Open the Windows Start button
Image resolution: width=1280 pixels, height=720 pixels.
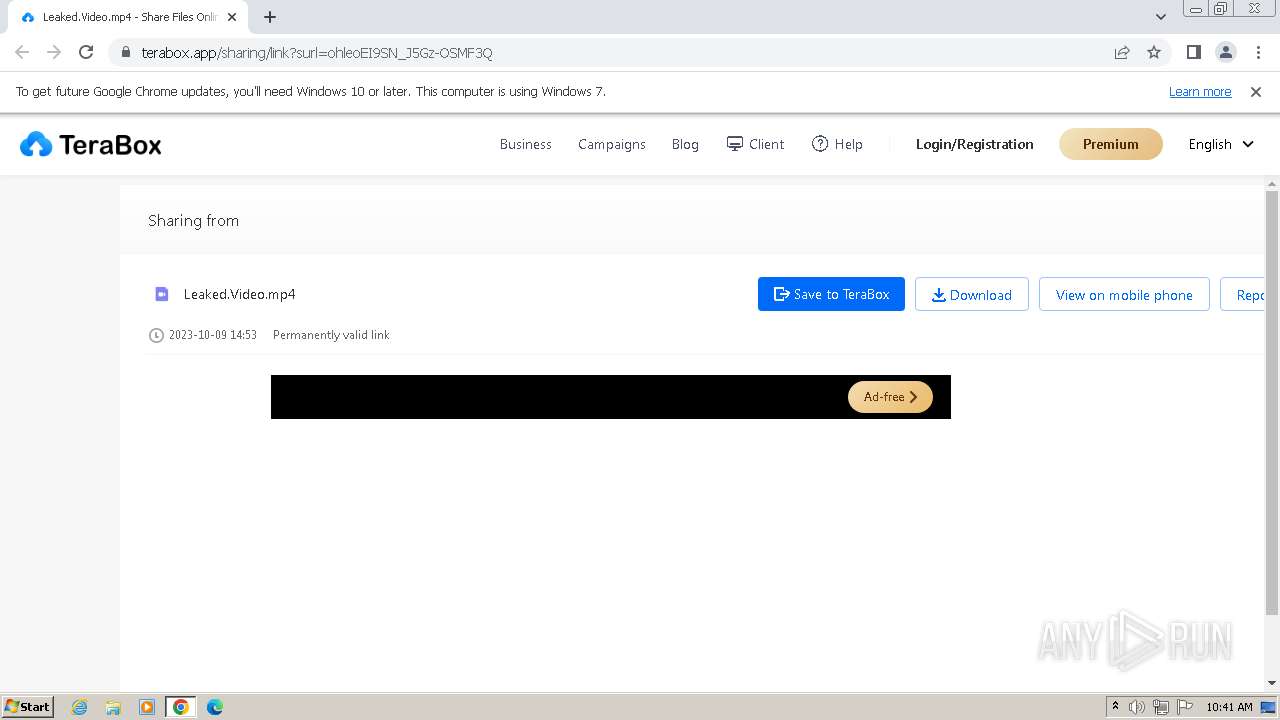pos(27,706)
